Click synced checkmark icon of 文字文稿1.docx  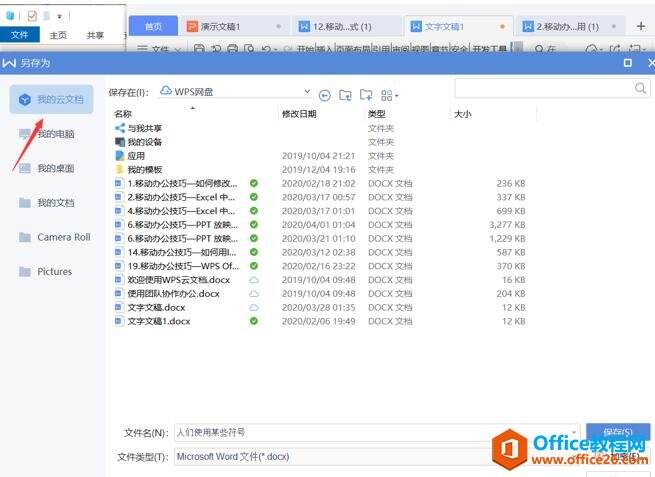254,321
